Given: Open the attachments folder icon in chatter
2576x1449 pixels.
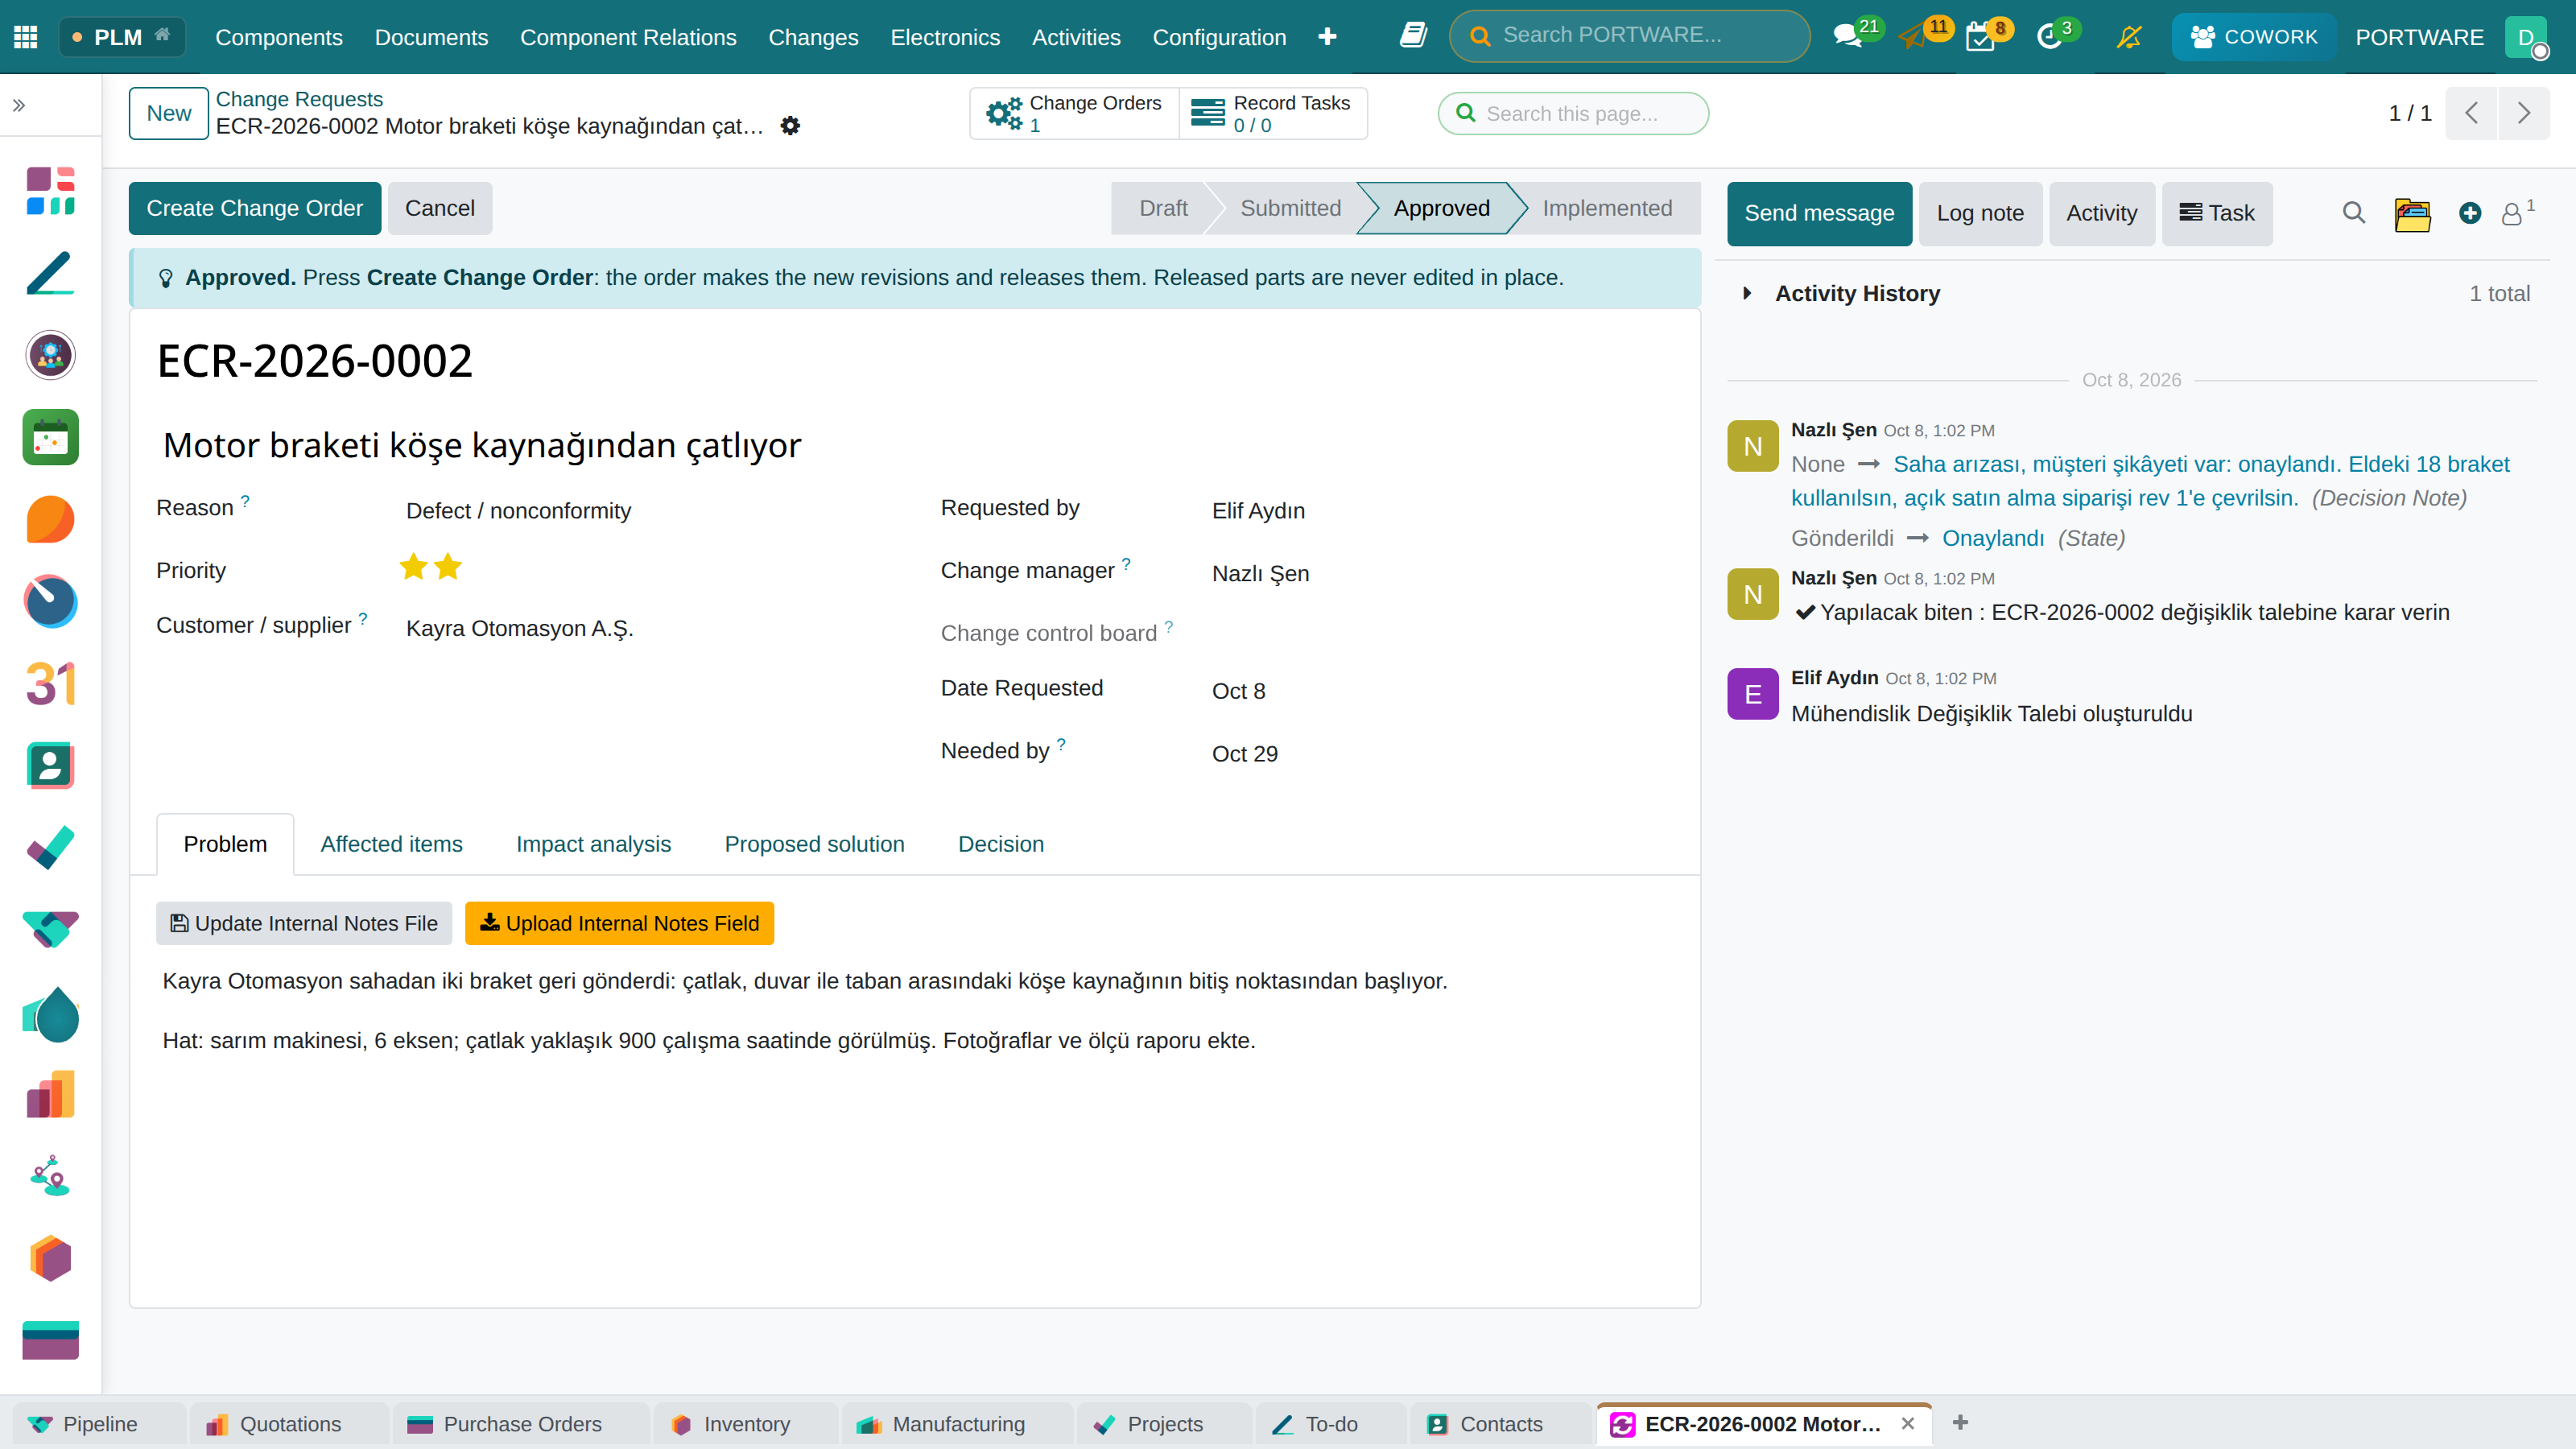Looking at the screenshot, I should (2412, 213).
